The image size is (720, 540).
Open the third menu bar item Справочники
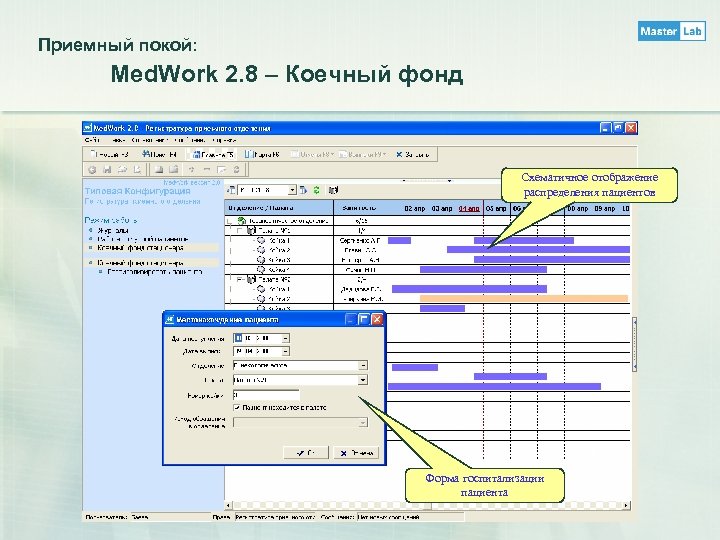pyautogui.click(x=150, y=140)
